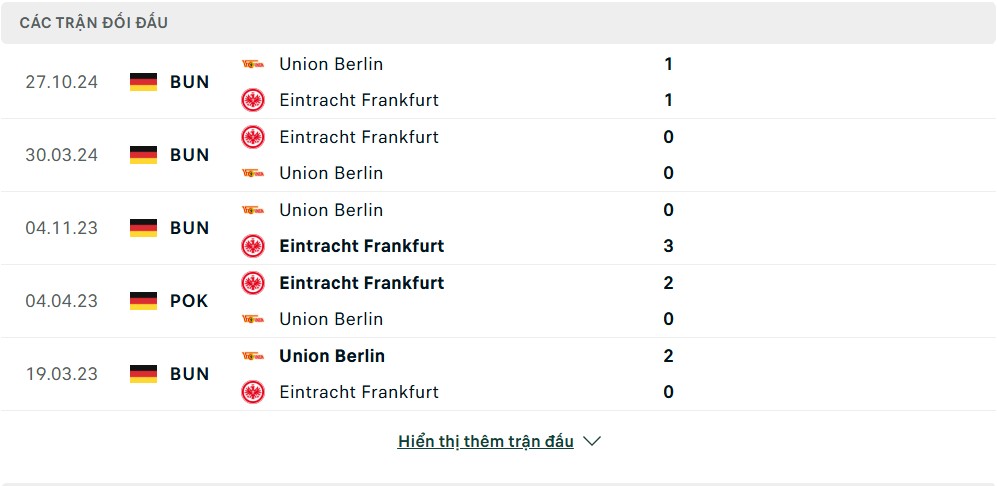
Task: Click the 04.11.23 match date
Action: point(62,228)
